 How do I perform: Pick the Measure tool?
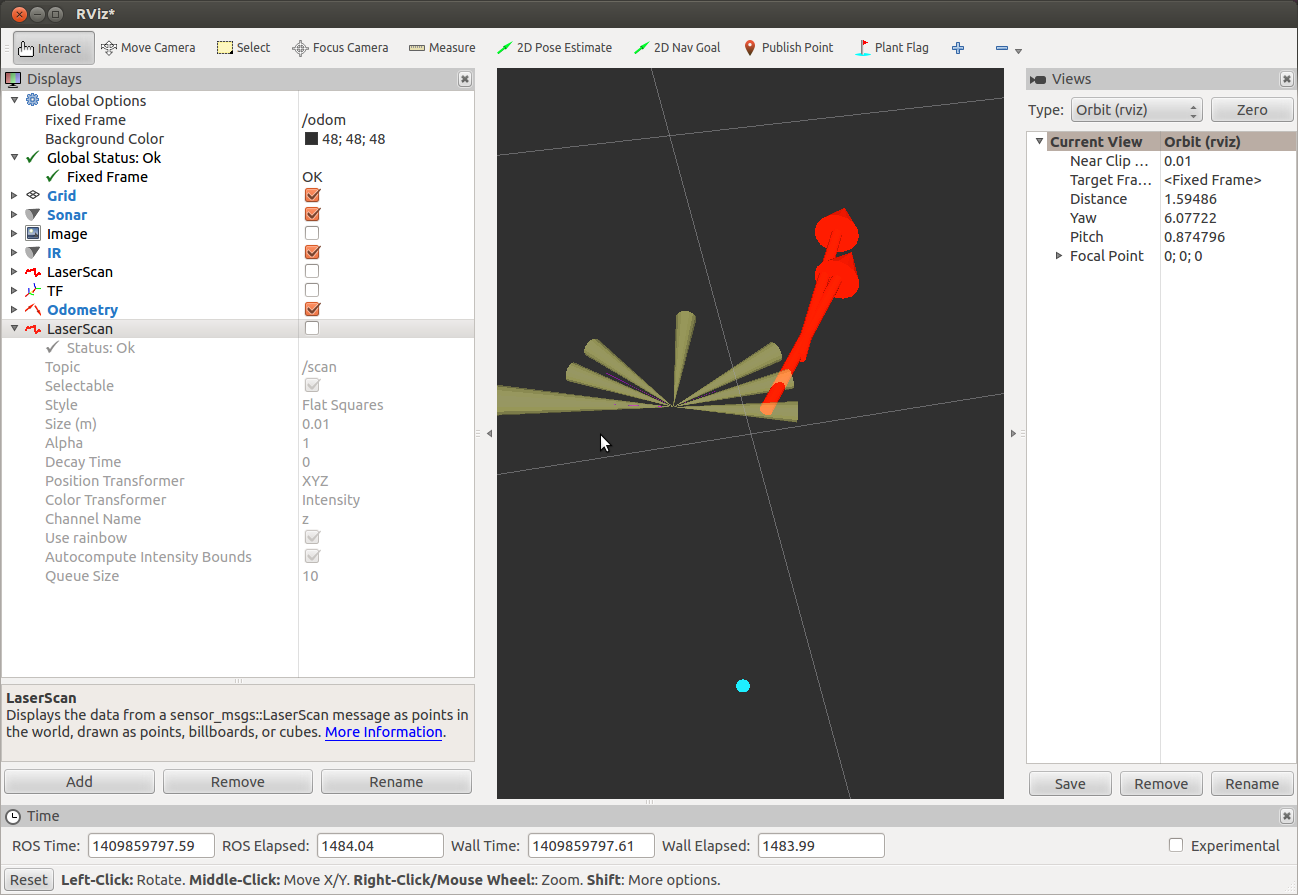point(442,48)
